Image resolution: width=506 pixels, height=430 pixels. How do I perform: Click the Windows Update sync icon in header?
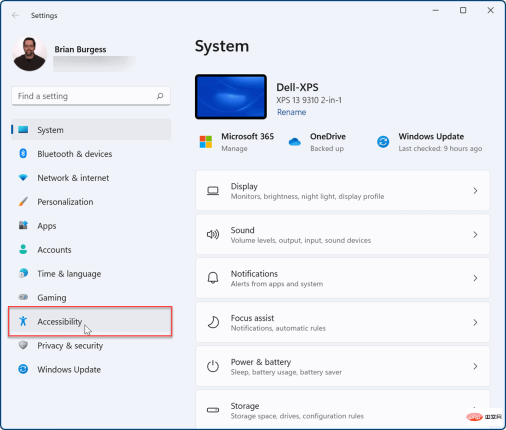tap(383, 142)
